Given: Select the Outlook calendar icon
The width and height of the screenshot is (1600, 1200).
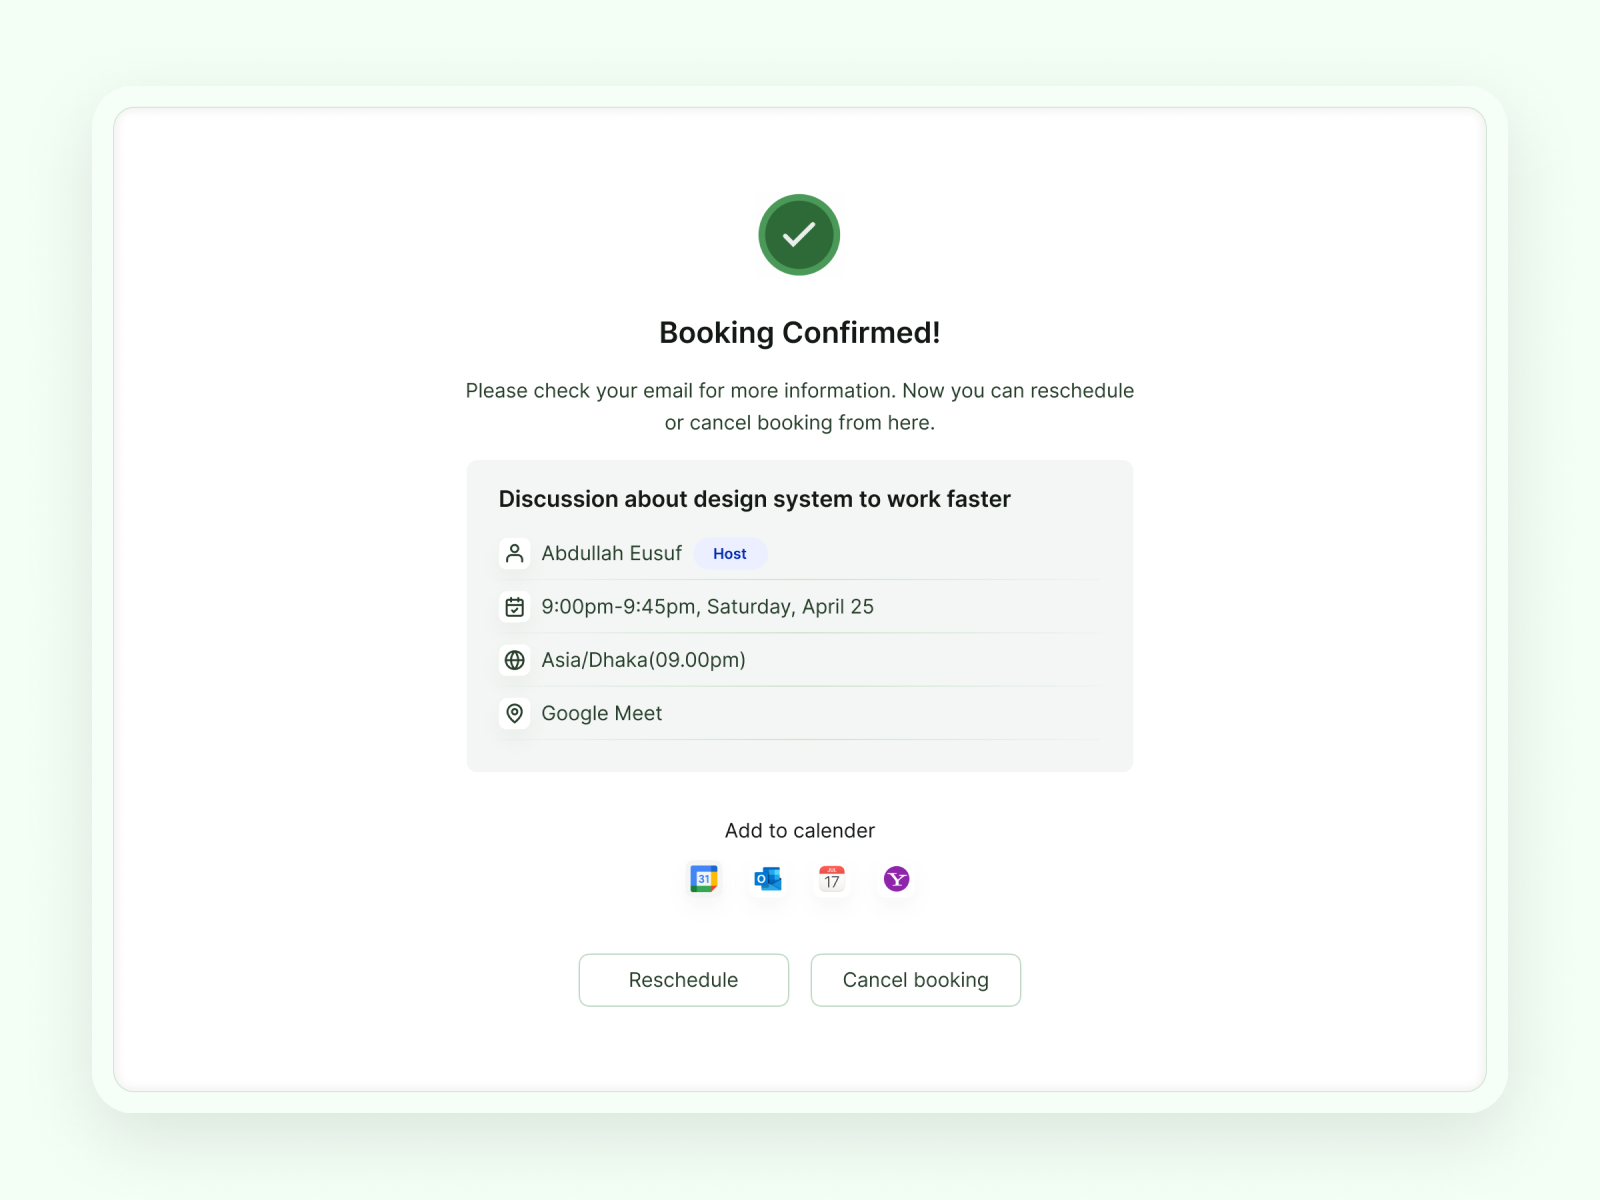Looking at the screenshot, I should point(767,879).
